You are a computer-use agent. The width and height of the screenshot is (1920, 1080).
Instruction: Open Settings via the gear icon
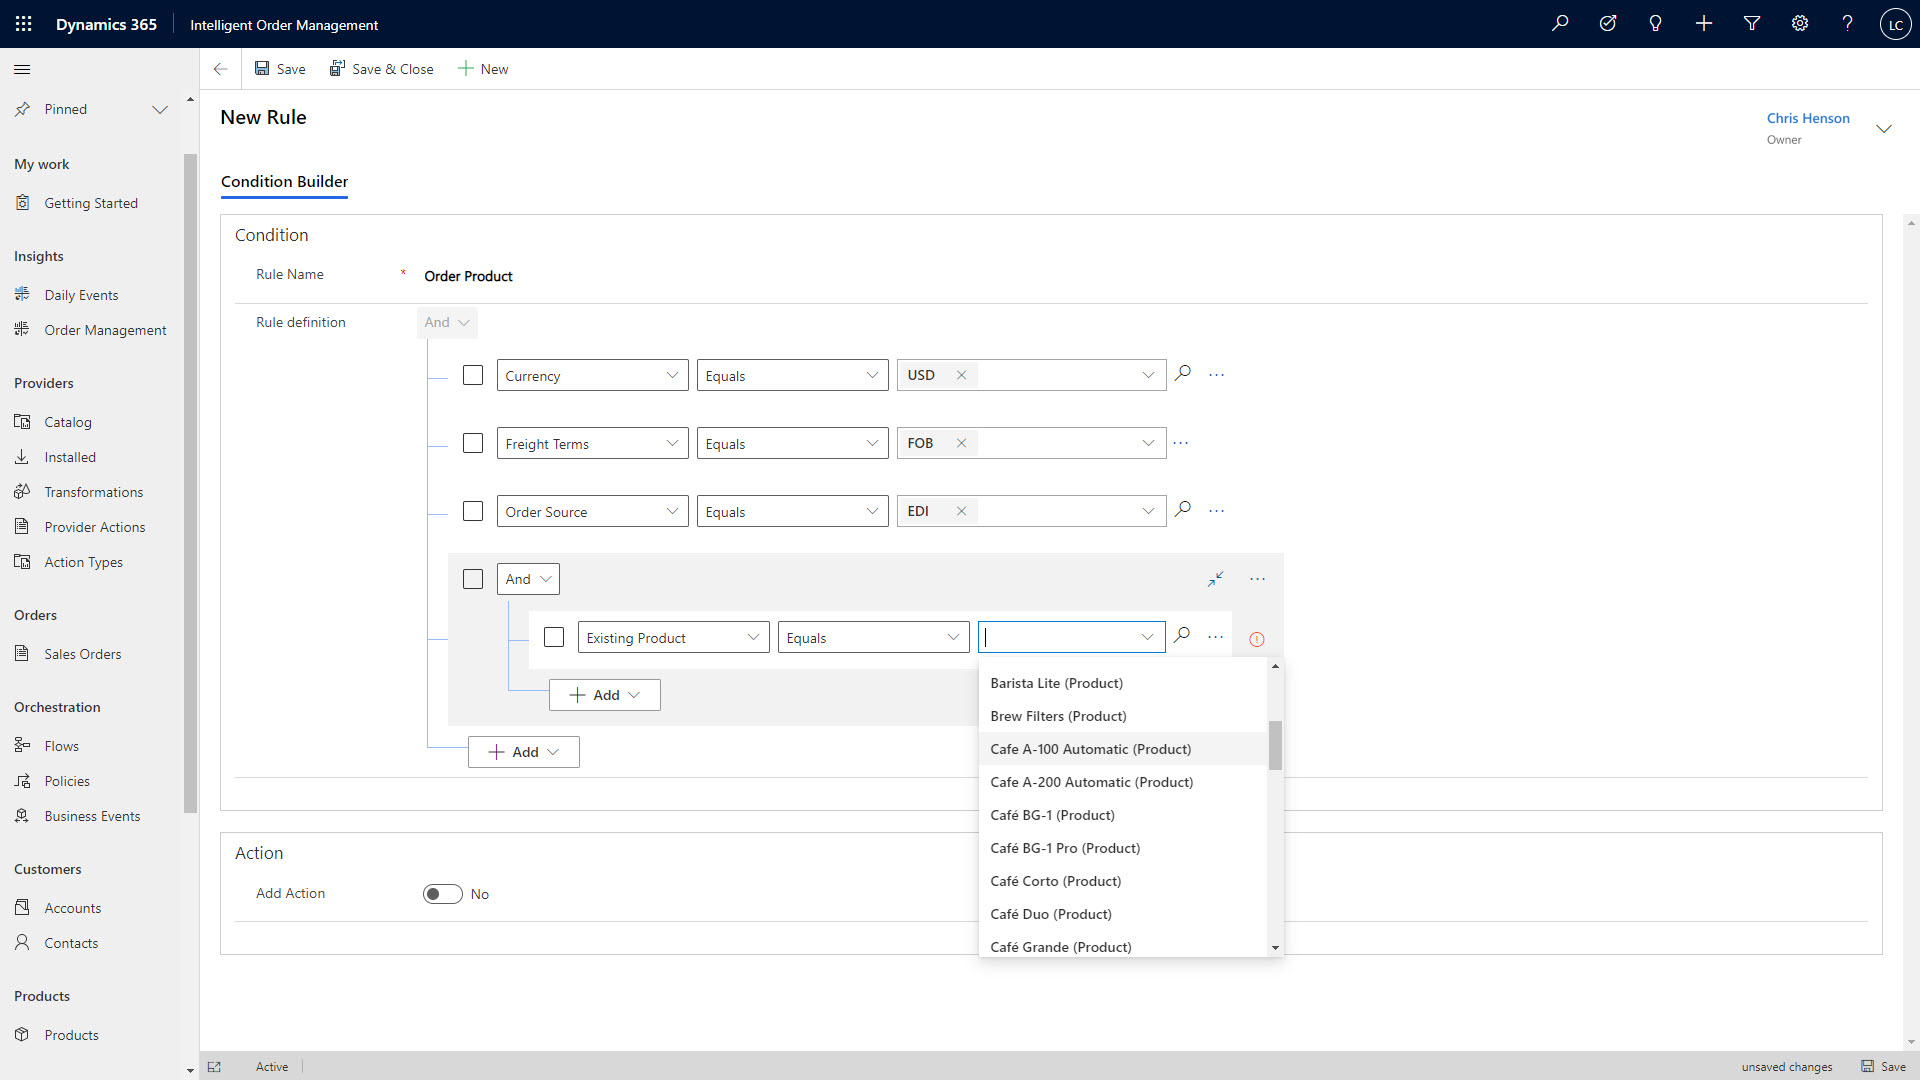(1800, 23)
